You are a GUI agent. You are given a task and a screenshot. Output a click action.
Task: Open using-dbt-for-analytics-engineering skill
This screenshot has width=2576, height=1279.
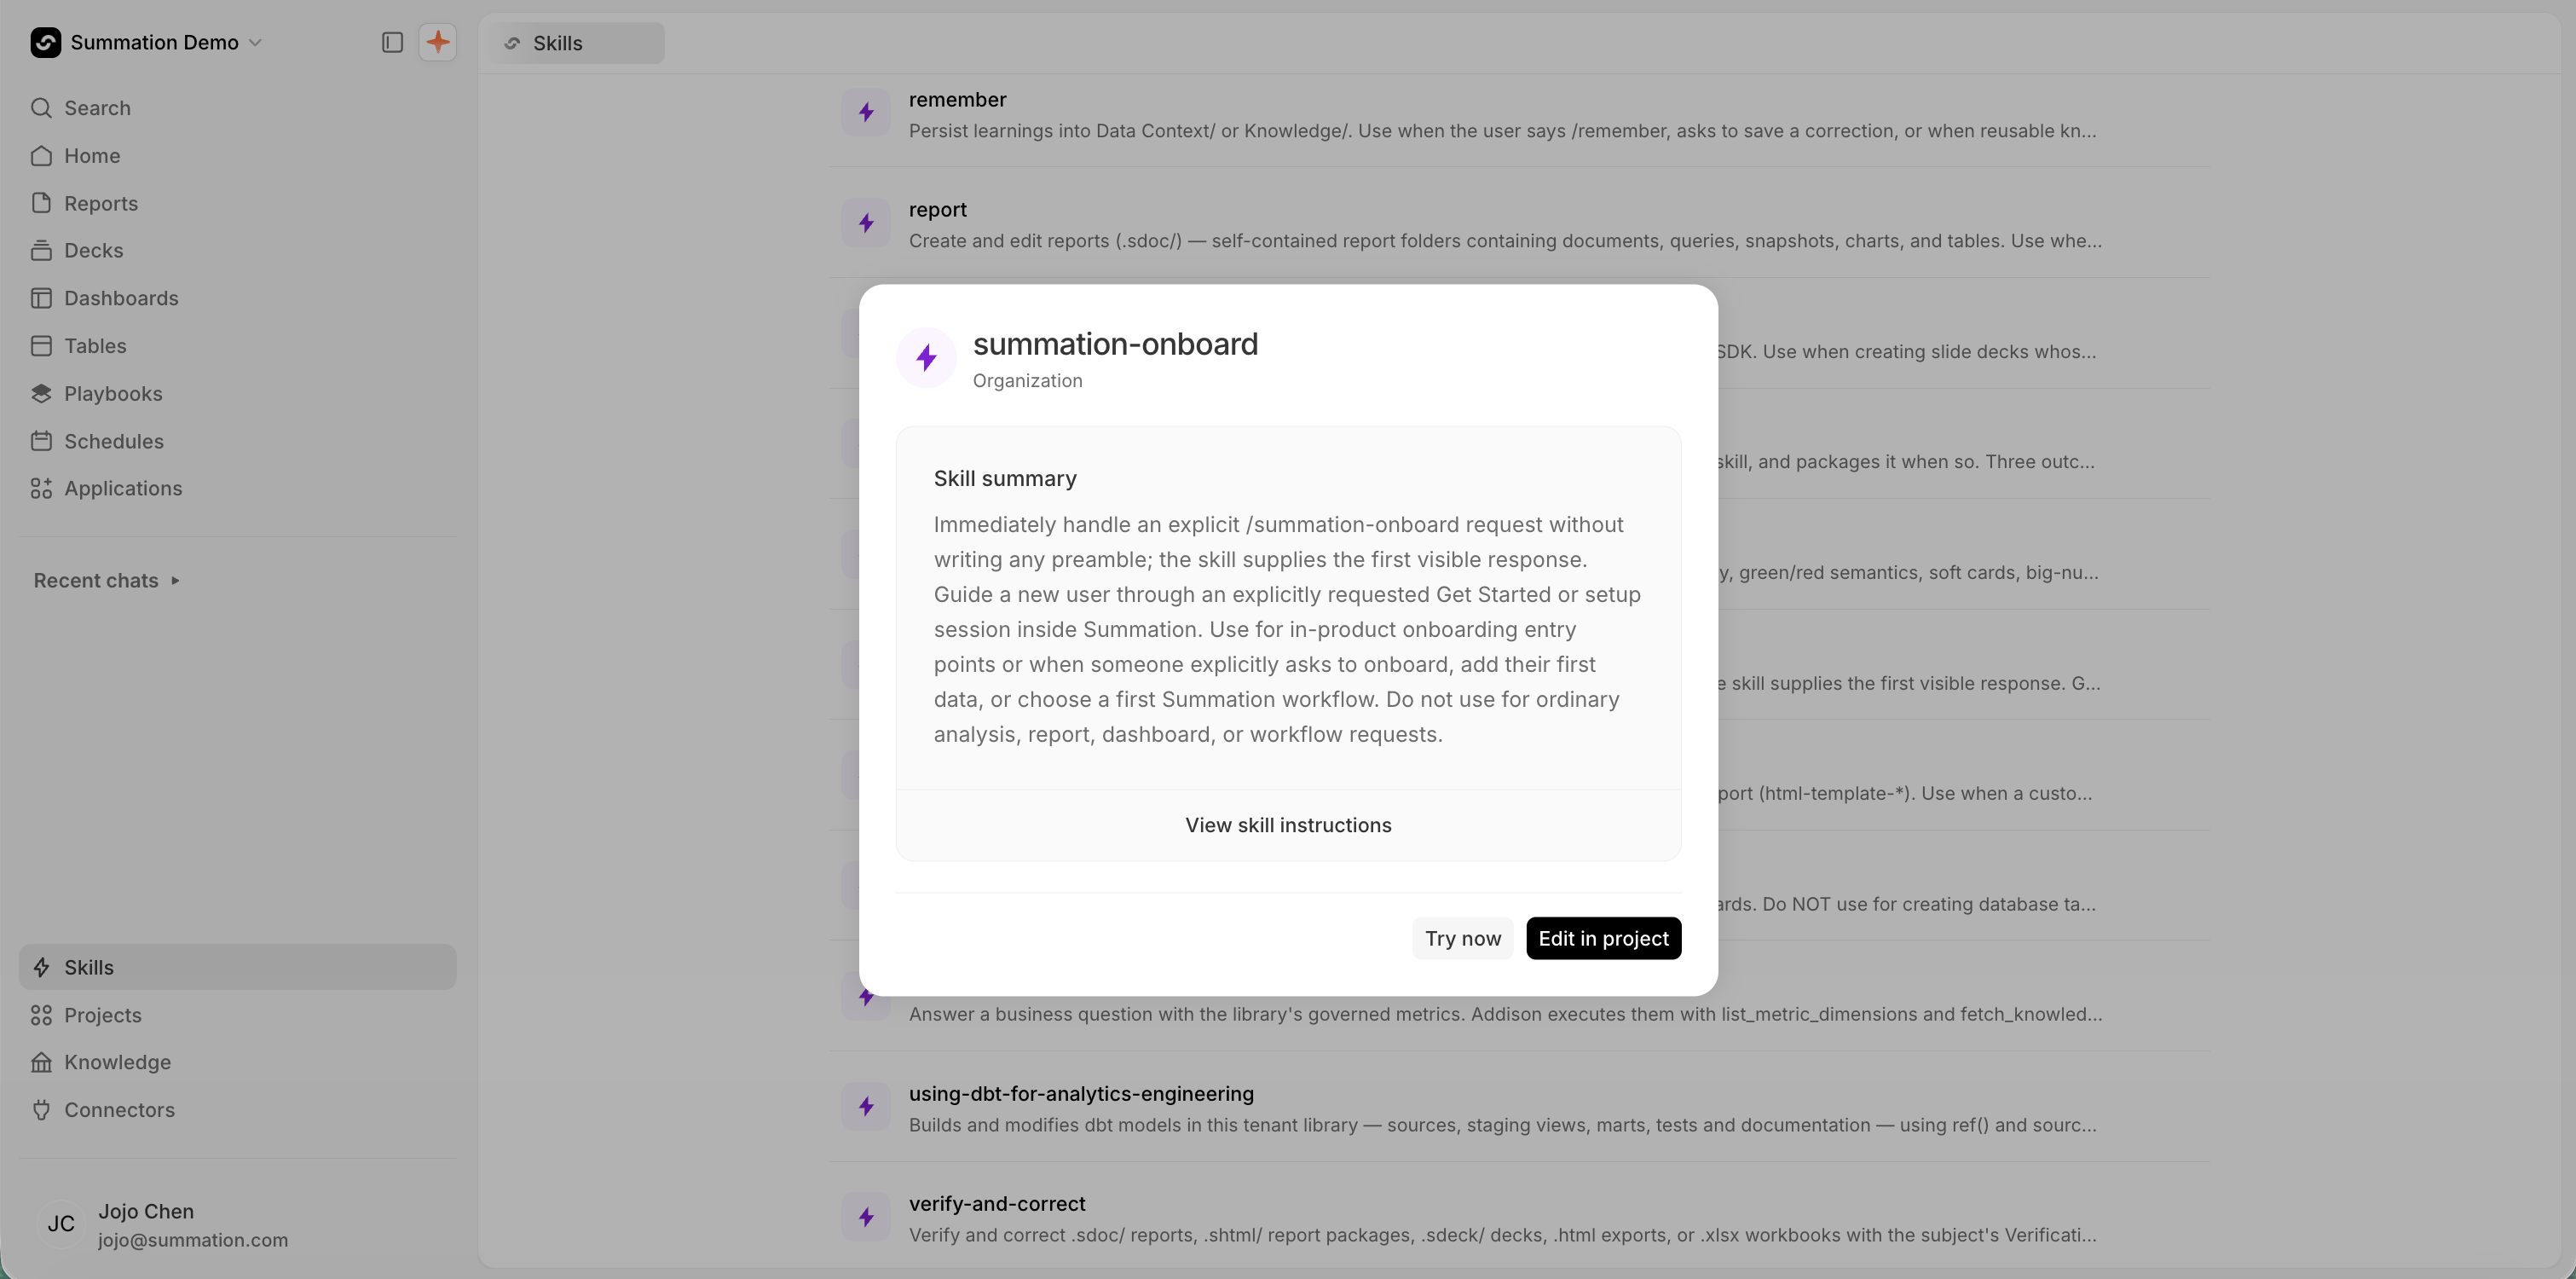point(1518,1107)
